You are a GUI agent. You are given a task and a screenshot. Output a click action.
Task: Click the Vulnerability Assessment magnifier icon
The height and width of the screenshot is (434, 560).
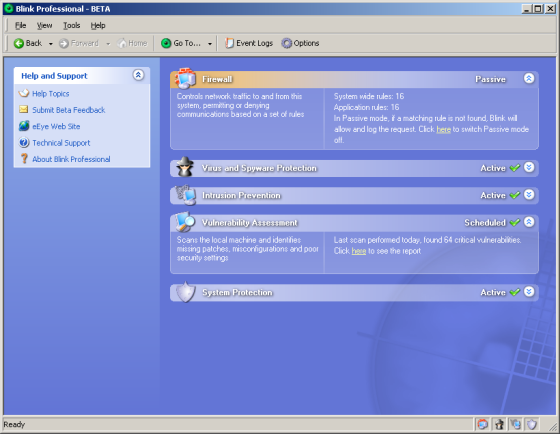coord(185,221)
